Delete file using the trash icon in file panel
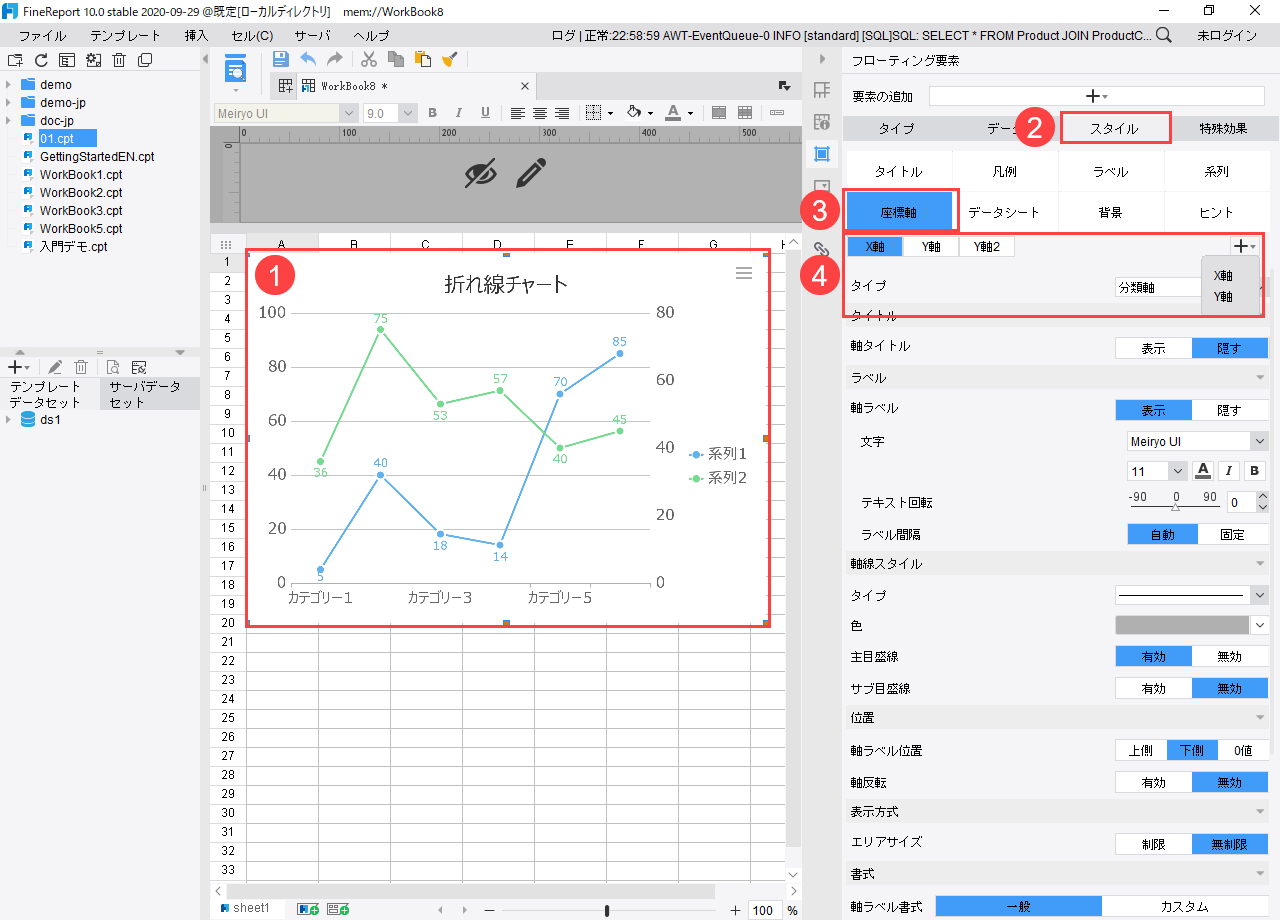 [119, 61]
